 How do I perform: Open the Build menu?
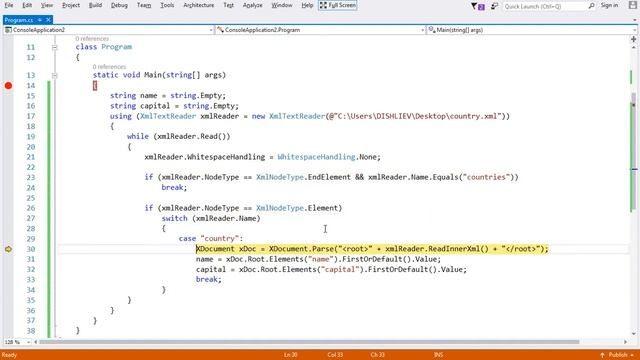[96, 5]
